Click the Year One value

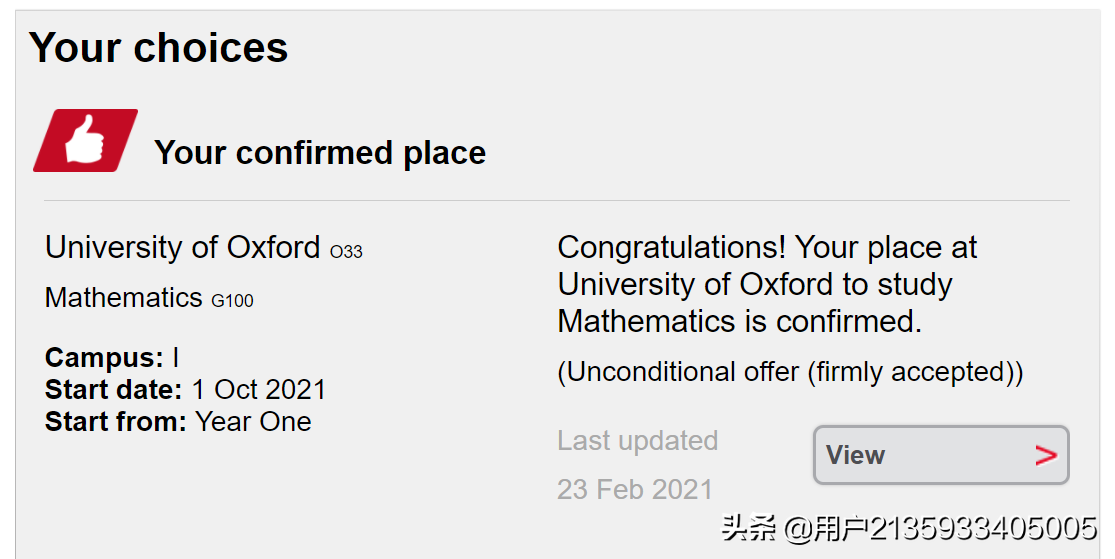pos(253,422)
